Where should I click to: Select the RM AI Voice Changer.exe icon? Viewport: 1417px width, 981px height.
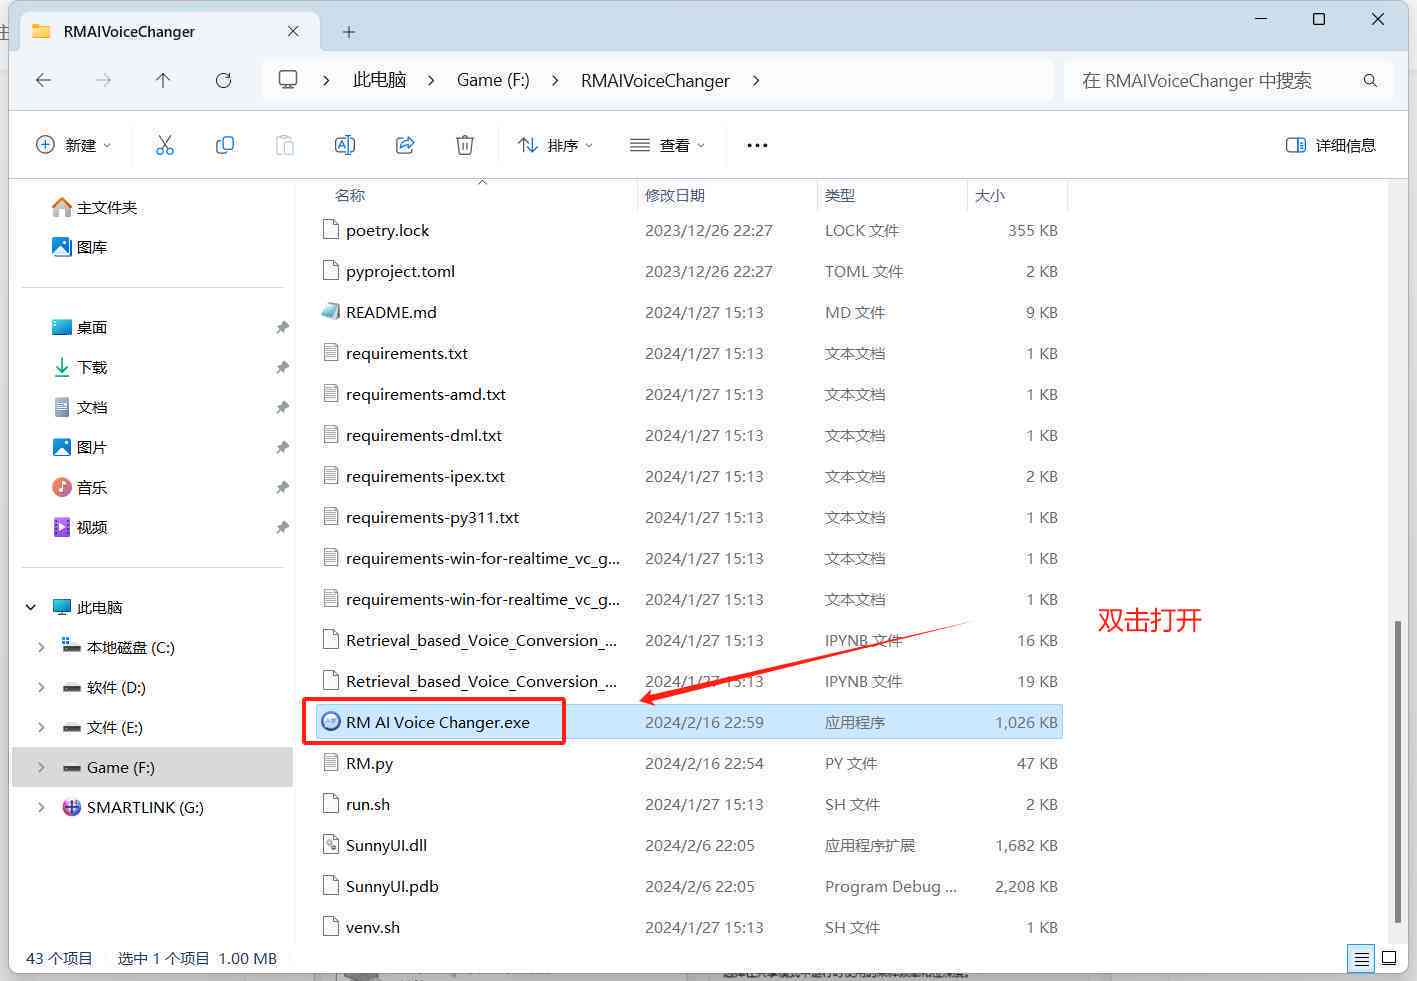331,722
